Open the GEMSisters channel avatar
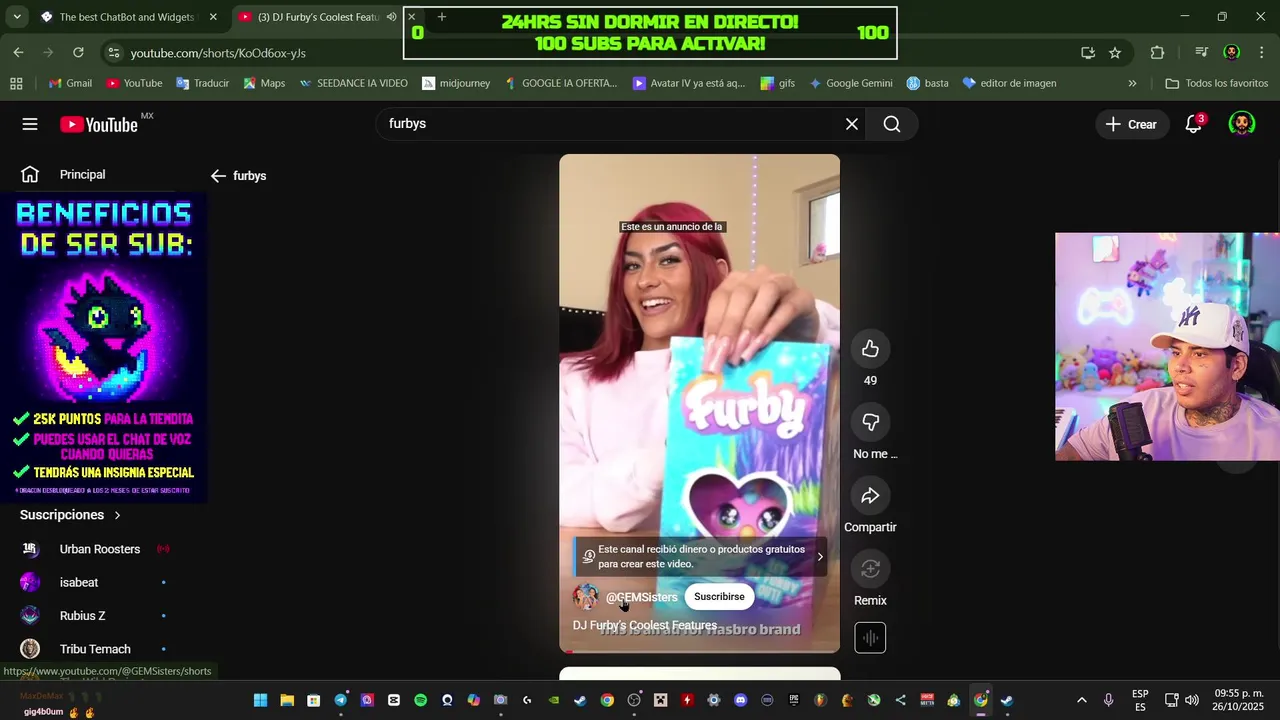 [x=585, y=597]
